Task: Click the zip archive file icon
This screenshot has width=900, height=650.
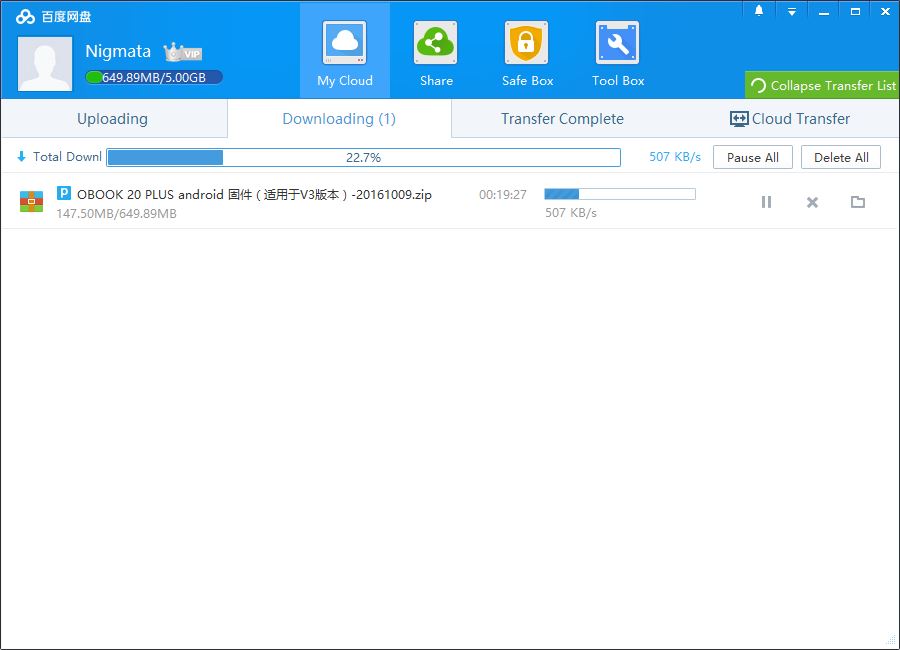Action: 32,202
